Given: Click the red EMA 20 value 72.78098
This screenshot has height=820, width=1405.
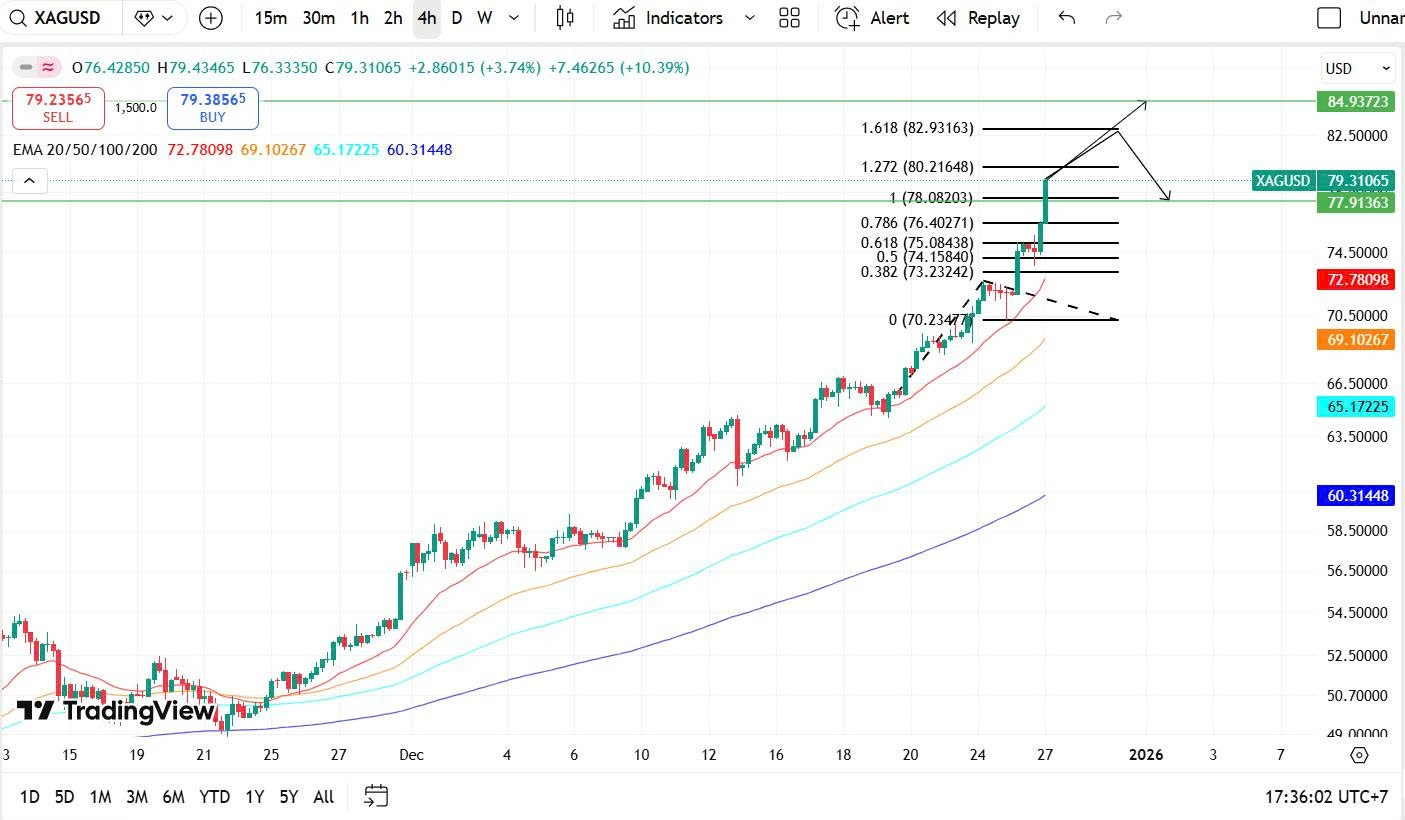Looking at the screenshot, I should click(x=200, y=150).
